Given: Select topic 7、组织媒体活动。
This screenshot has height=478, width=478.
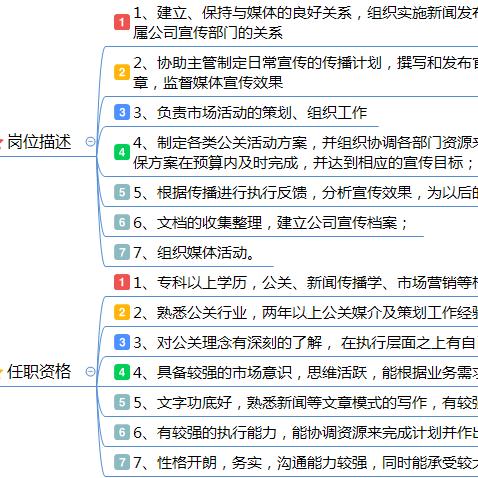Looking at the screenshot, I should [x=194, y=252].
